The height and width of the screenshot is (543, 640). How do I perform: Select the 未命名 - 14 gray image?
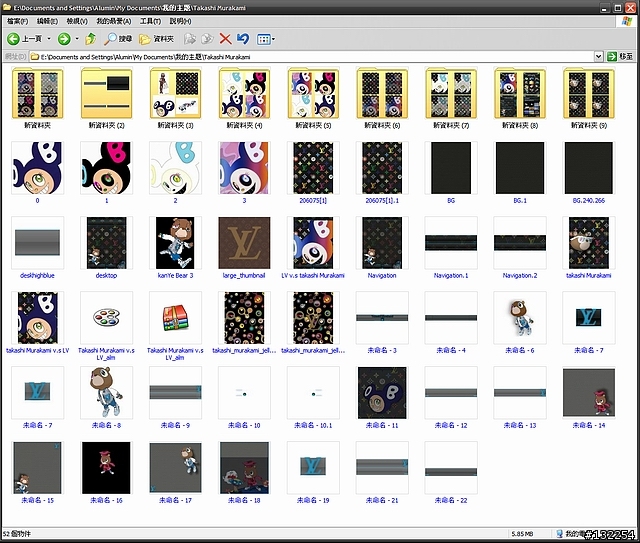tap(589, 392)
